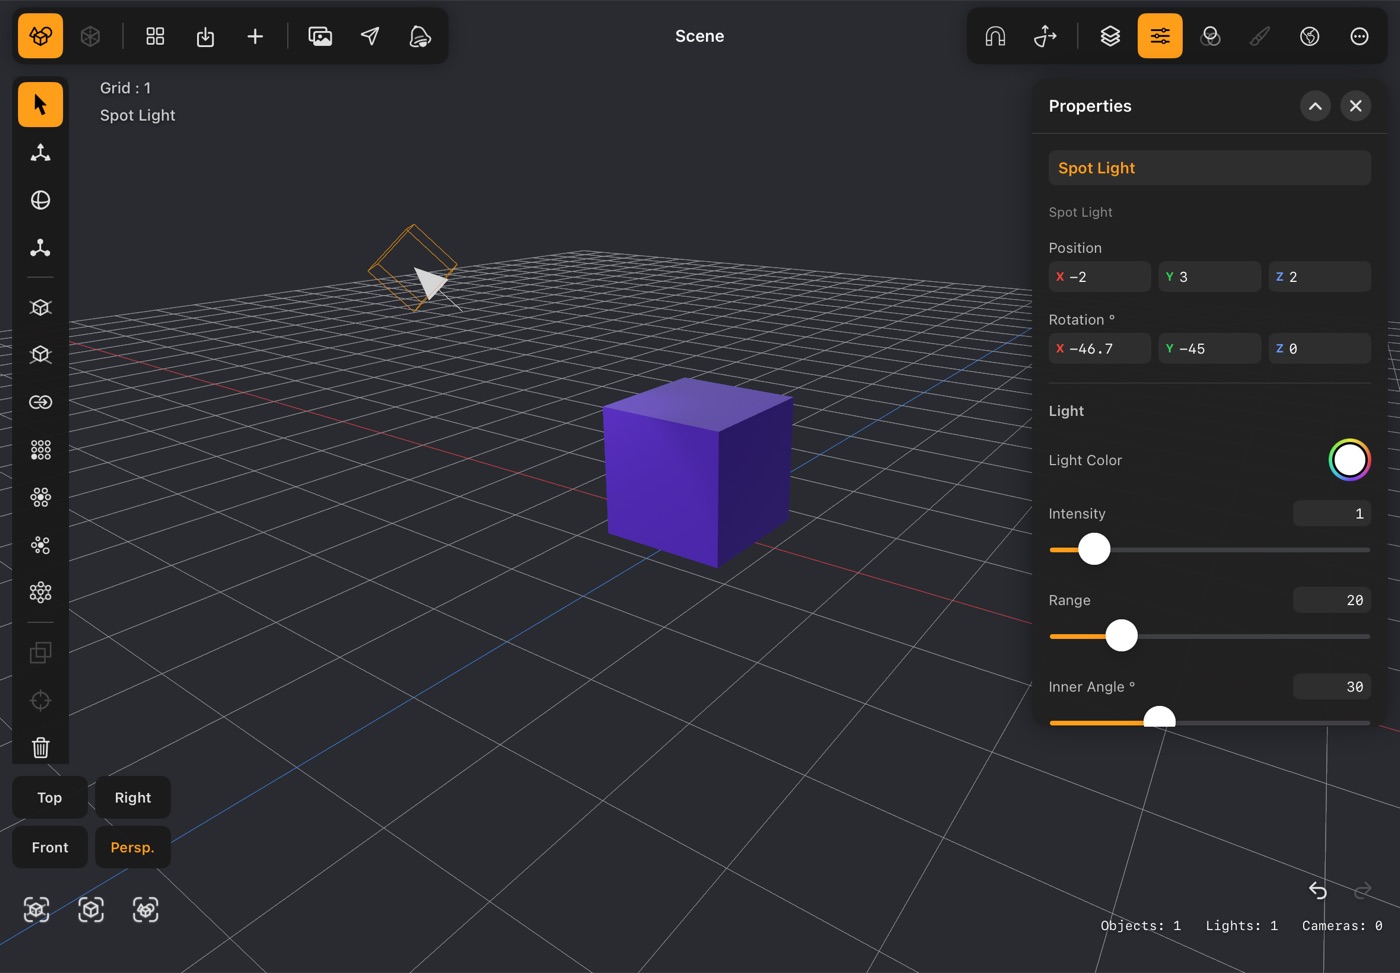The height and width of the screenshot is (973, 1400).
Task: Open the import (download tray) icon
Action: click(x=205, y=36)
